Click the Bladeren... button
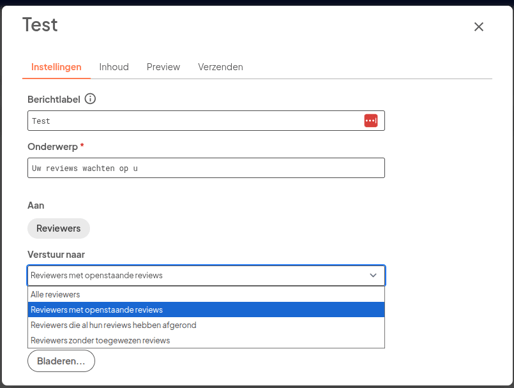514x388 pixels. click(61, 361)
